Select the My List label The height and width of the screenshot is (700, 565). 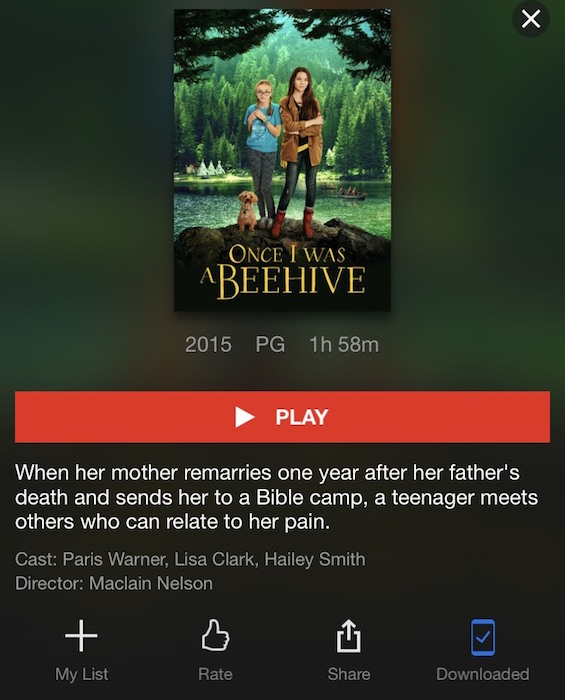click(x=82, y=674)
